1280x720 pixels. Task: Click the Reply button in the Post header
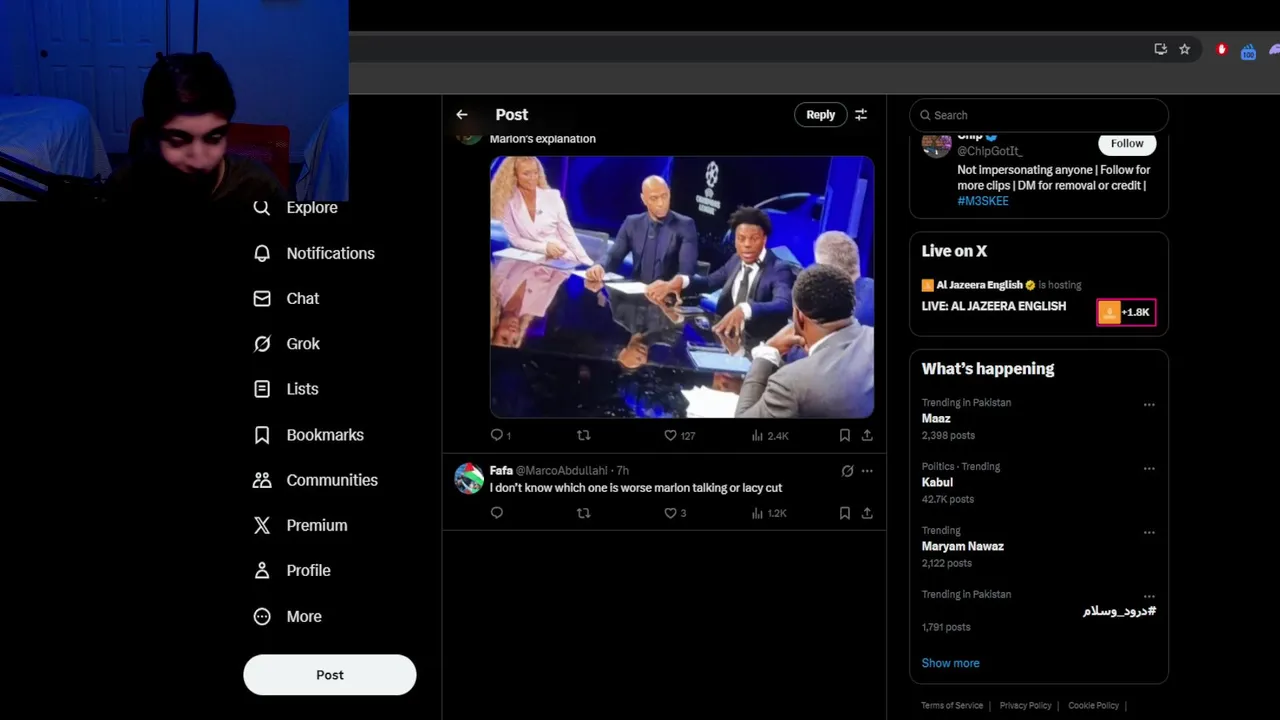820,115
